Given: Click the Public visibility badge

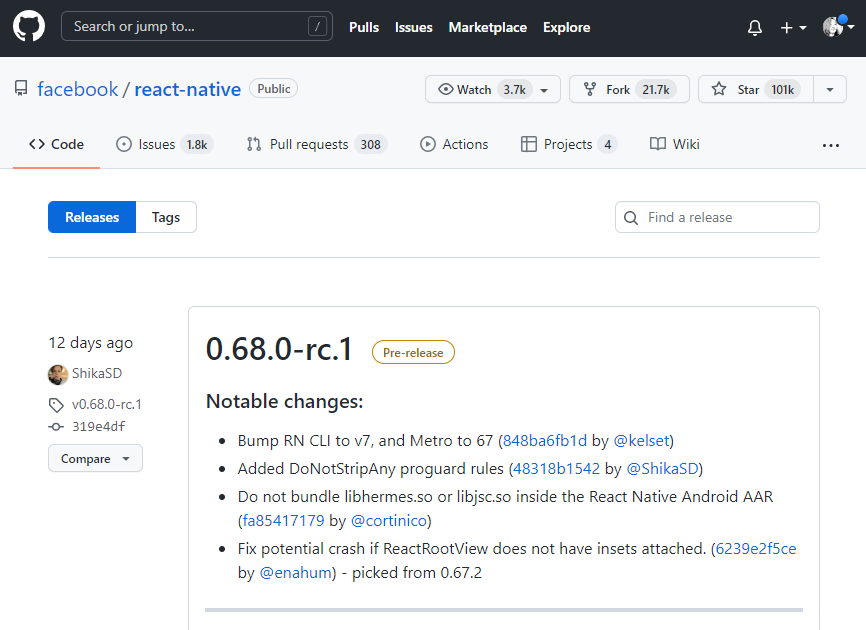Looking at the screenshot, I should coord(273,88).
